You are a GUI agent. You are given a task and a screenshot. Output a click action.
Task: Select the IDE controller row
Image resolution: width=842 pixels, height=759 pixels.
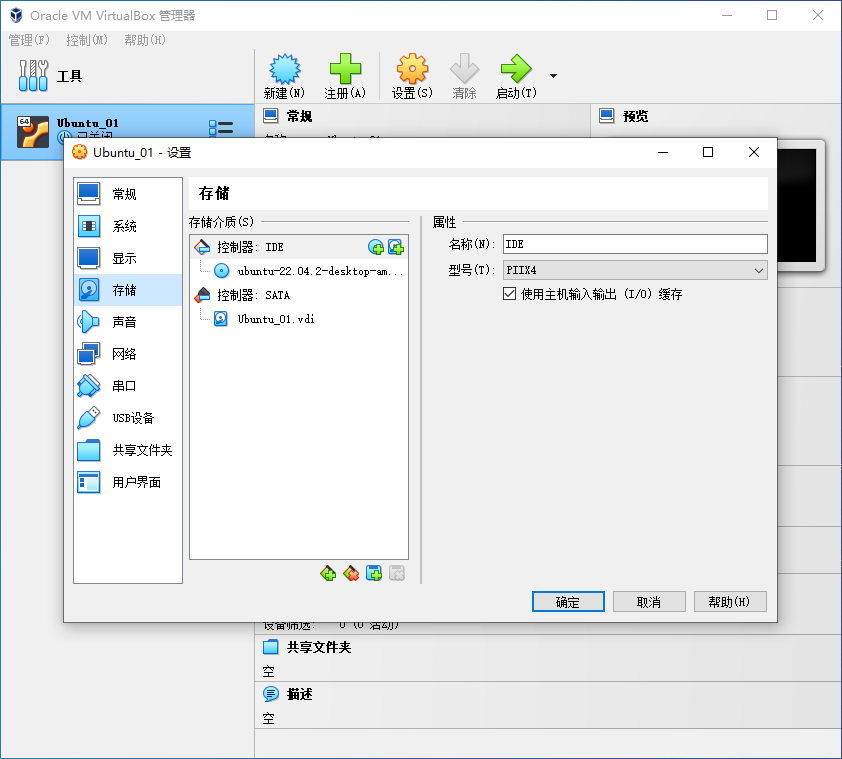click(299, 247)
